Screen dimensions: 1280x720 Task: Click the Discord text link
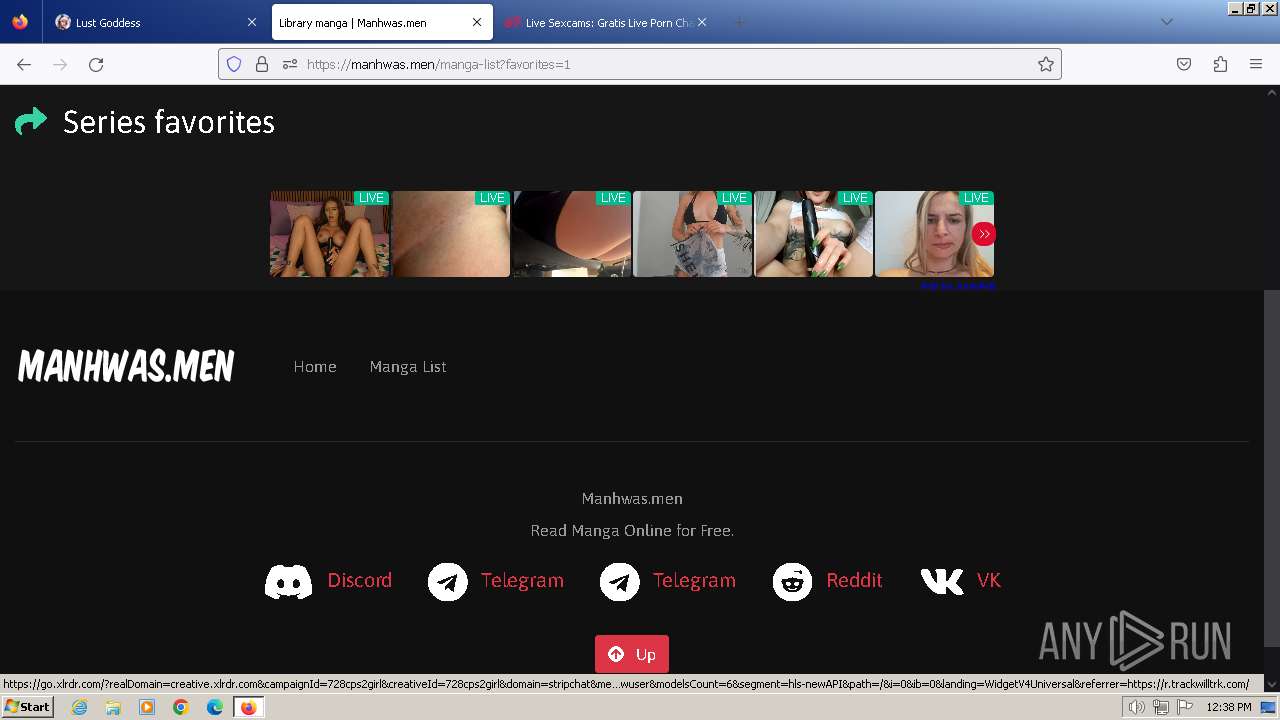[x=360, y=581]
